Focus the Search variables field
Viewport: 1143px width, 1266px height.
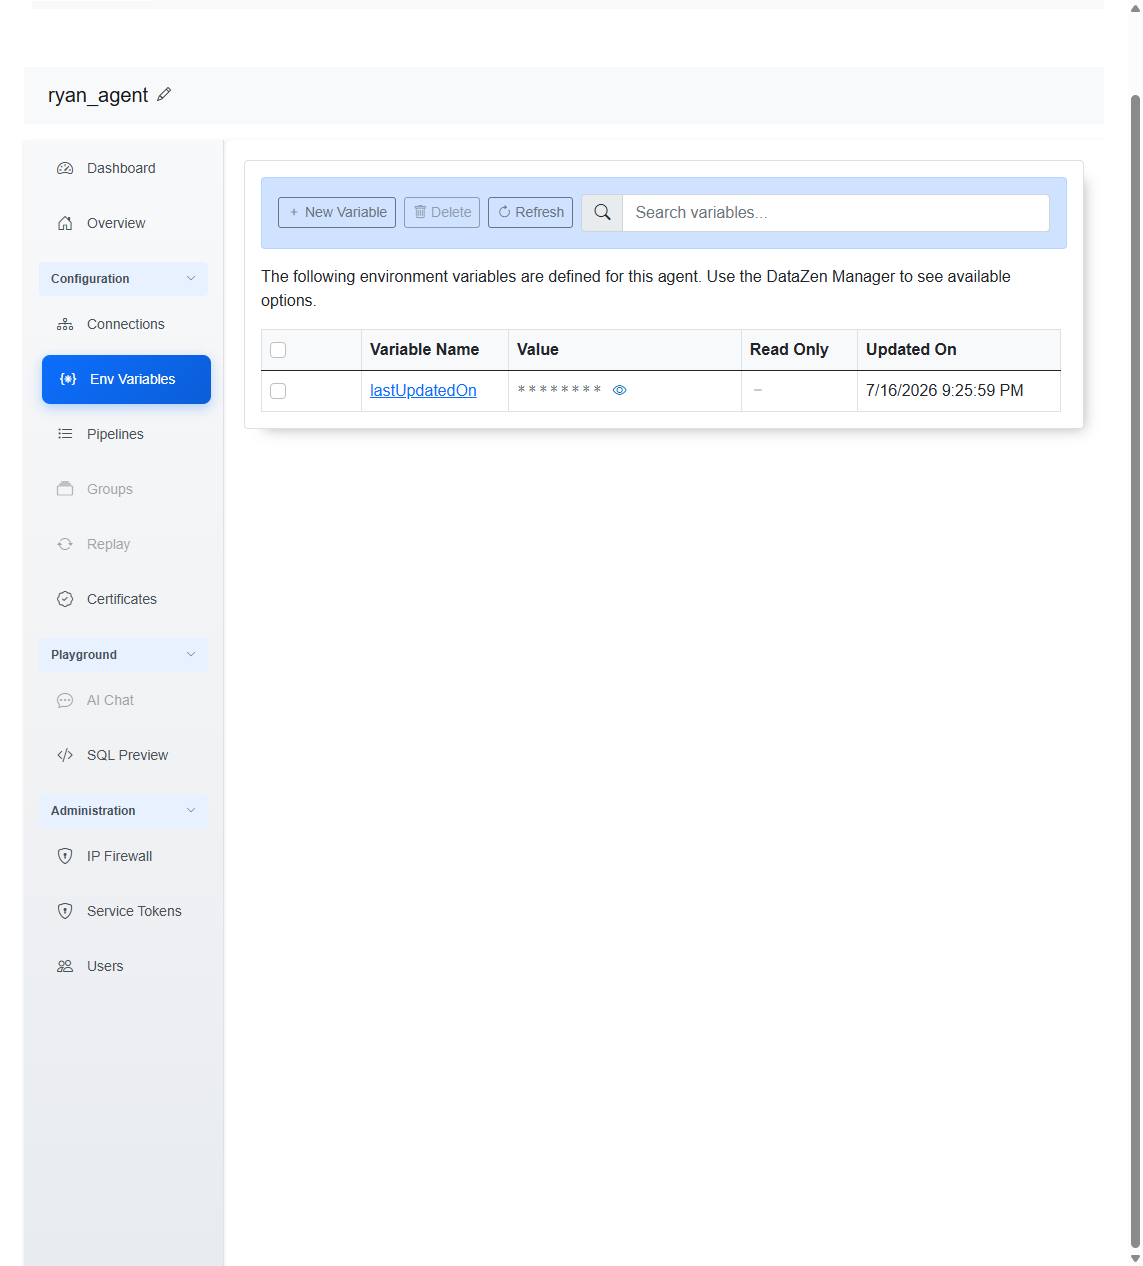click(836, 212)
